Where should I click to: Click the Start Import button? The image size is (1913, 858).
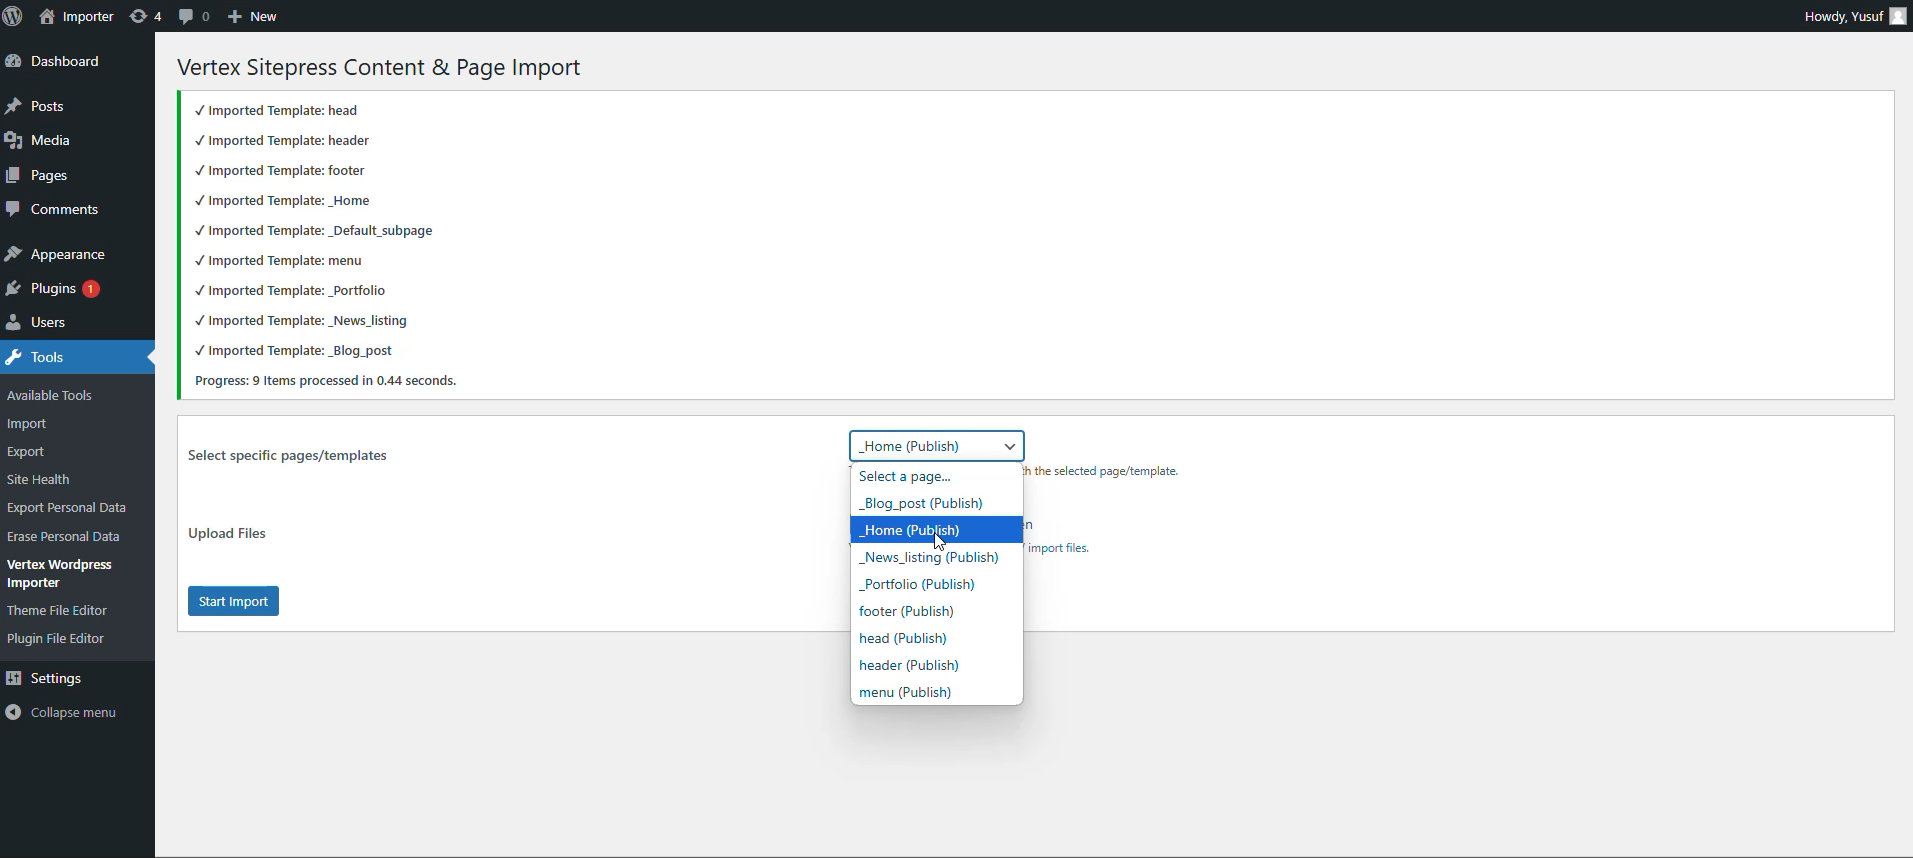(x=233, y=601)
